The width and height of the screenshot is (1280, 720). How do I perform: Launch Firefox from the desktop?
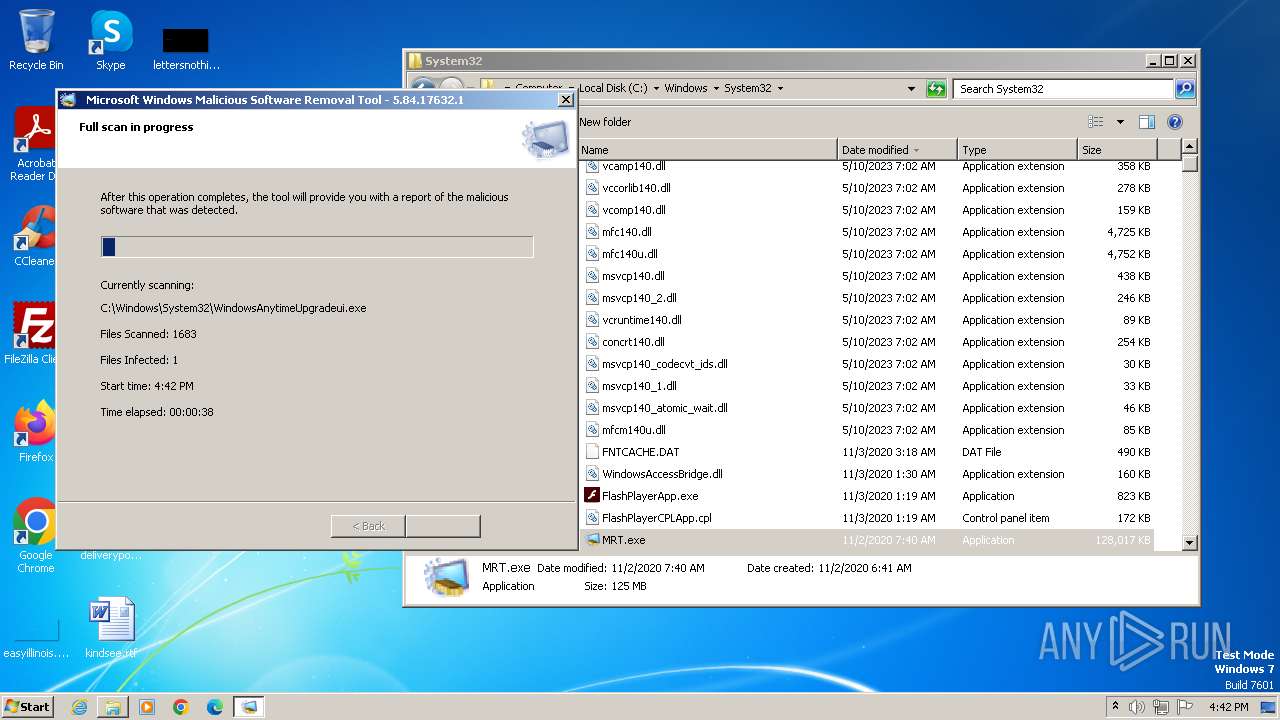point(35,431)
